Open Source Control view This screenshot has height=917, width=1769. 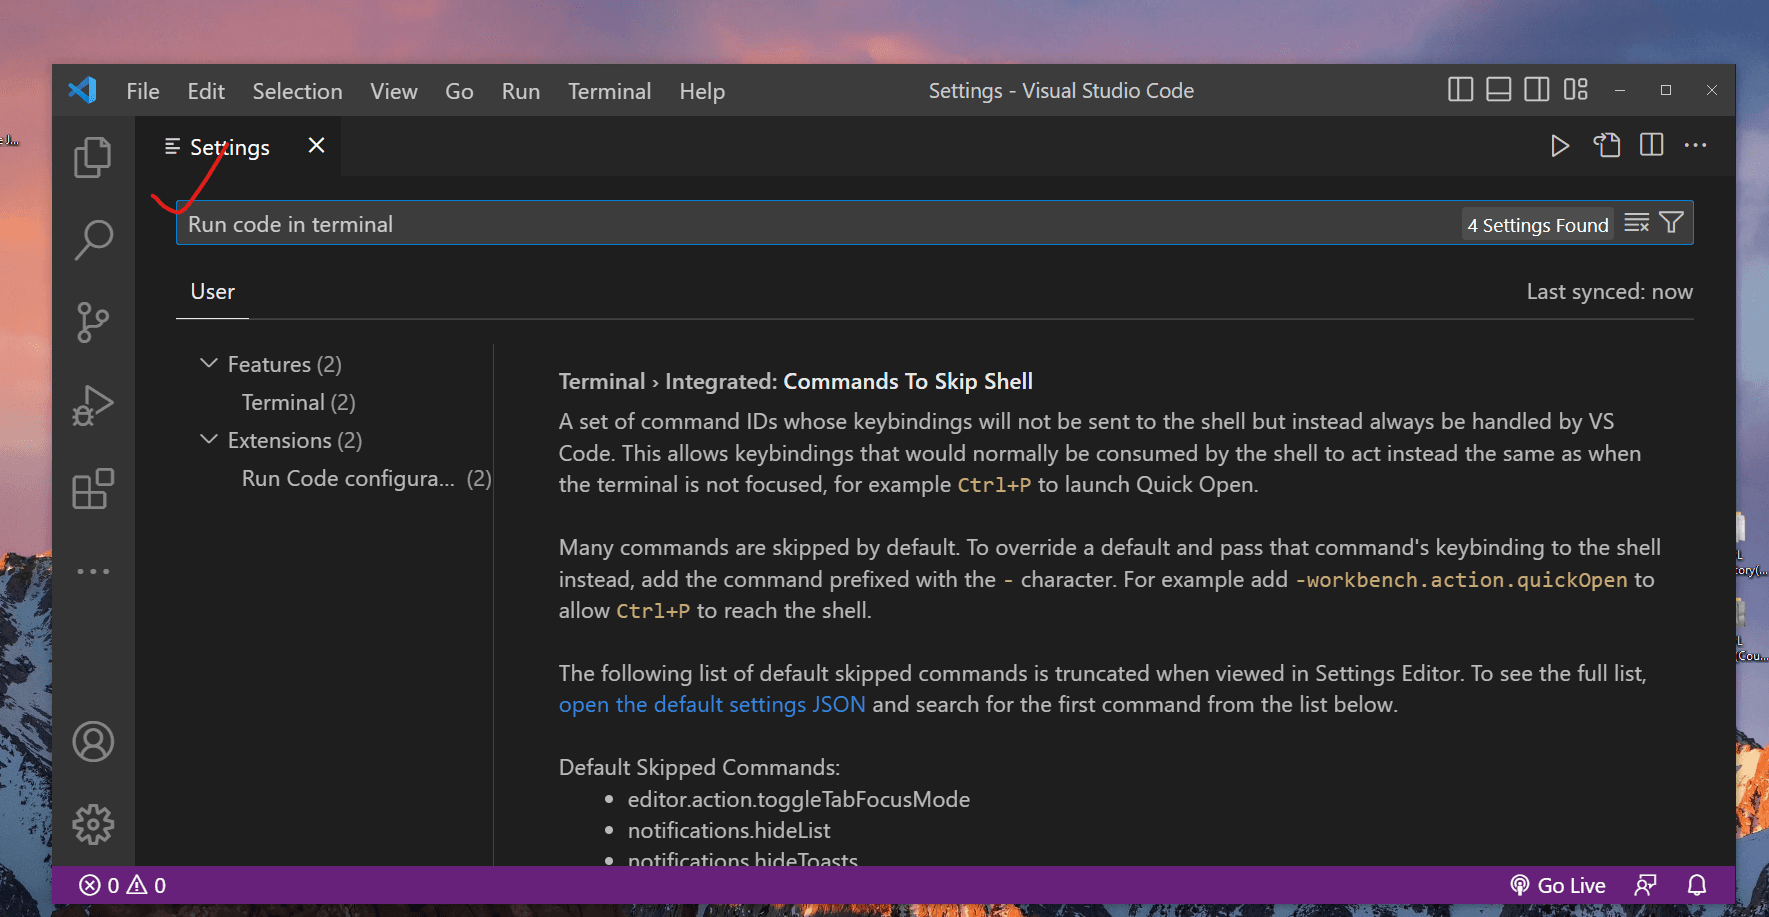pyautogui.click(x=93, y=322)
